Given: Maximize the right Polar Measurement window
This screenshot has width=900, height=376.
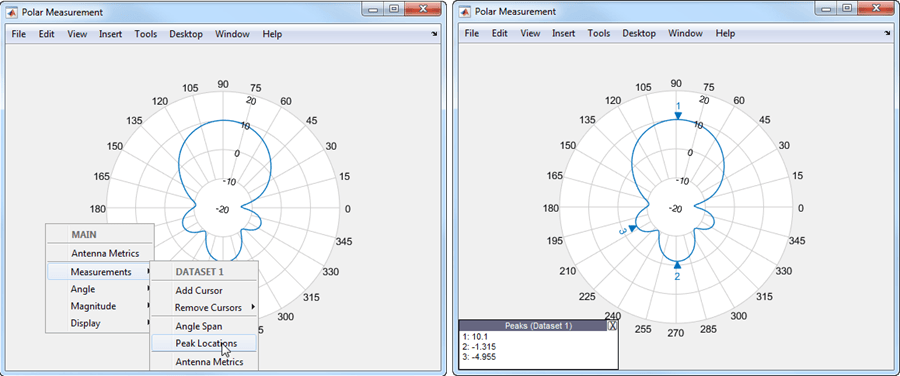Looking at the screenshot, I should tap(847, 9).
